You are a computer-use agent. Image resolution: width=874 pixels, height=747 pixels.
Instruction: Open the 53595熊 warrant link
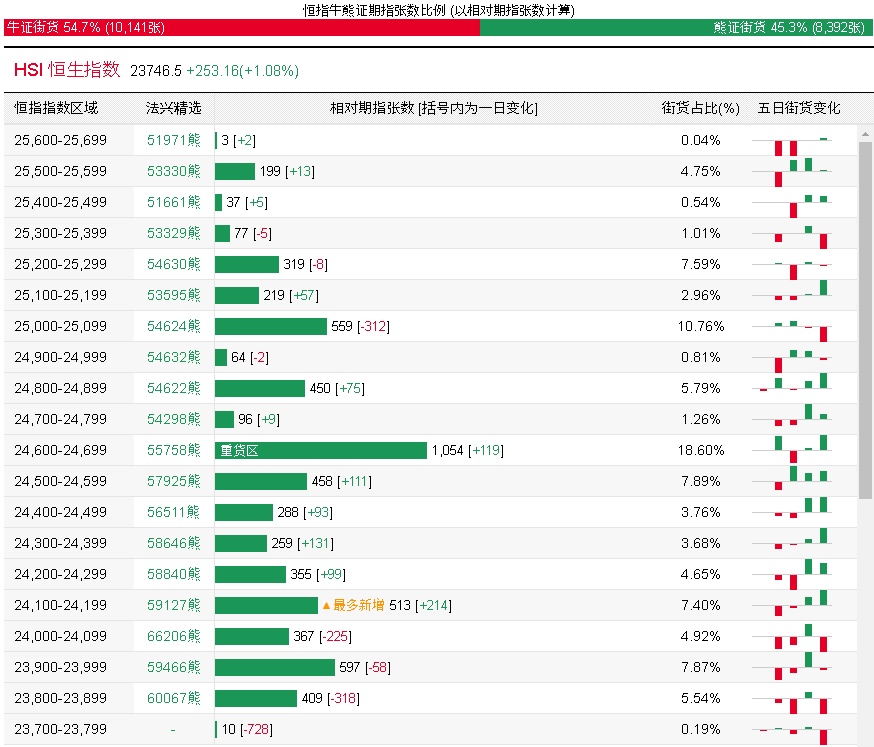click(173, 295)
